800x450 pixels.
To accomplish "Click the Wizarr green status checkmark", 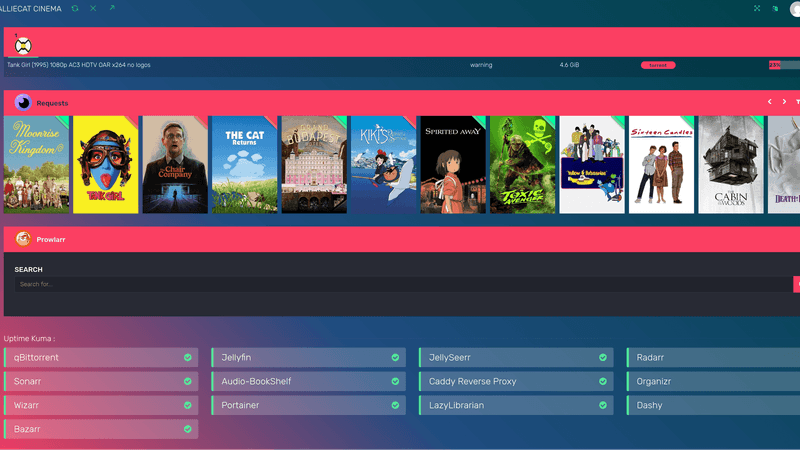I will tap(188, 406).
